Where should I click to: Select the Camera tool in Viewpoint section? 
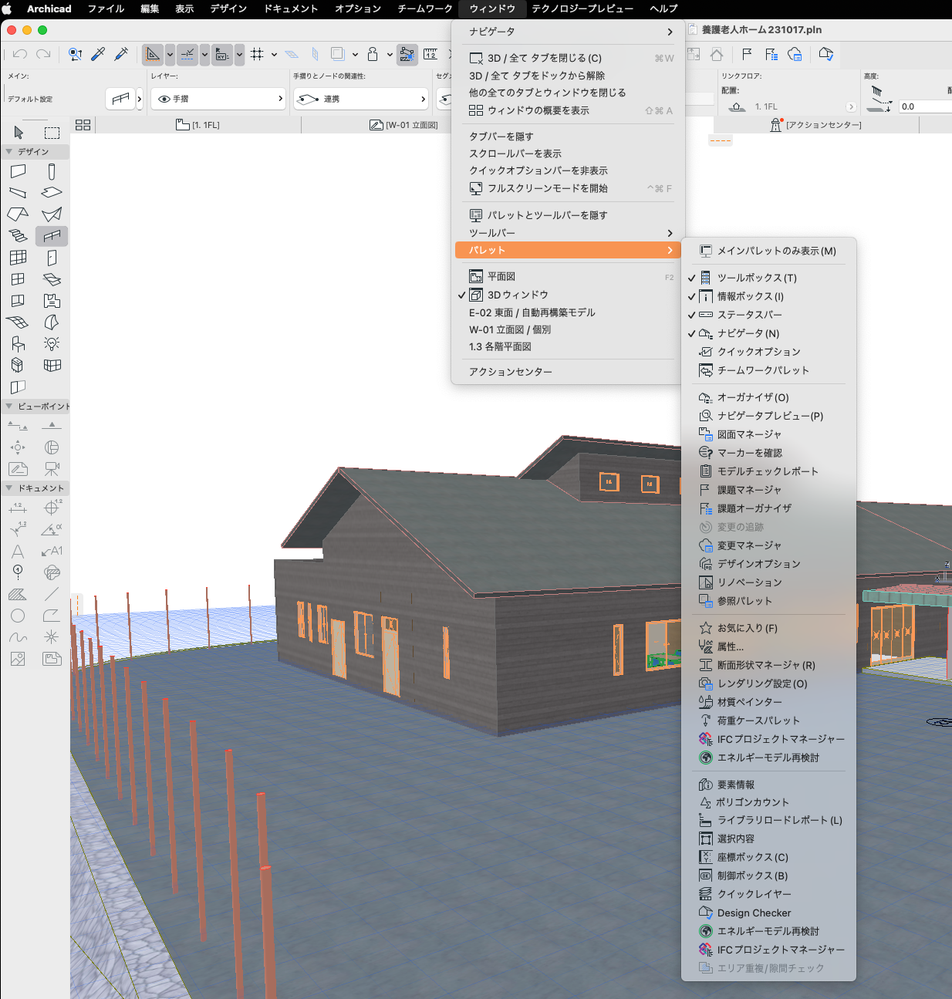pyautogui.click(x=52, y=469)
